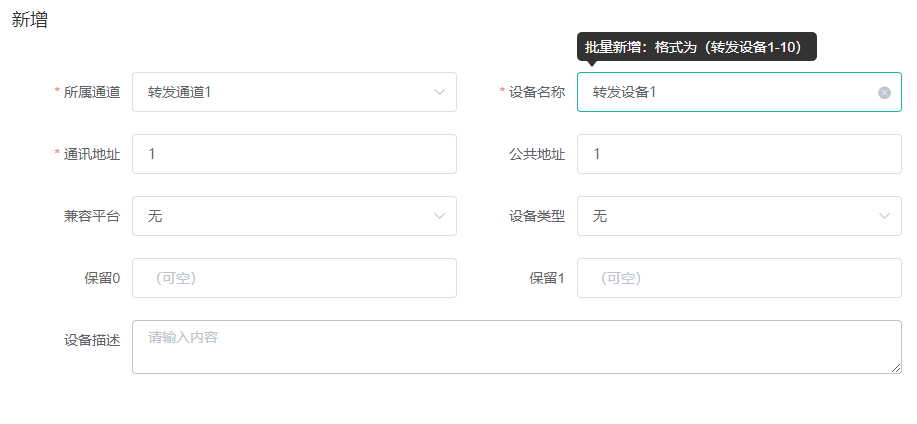Click the 新增 dialog title
This screenshot has width=917, height=424.
(x=30, y=20)
